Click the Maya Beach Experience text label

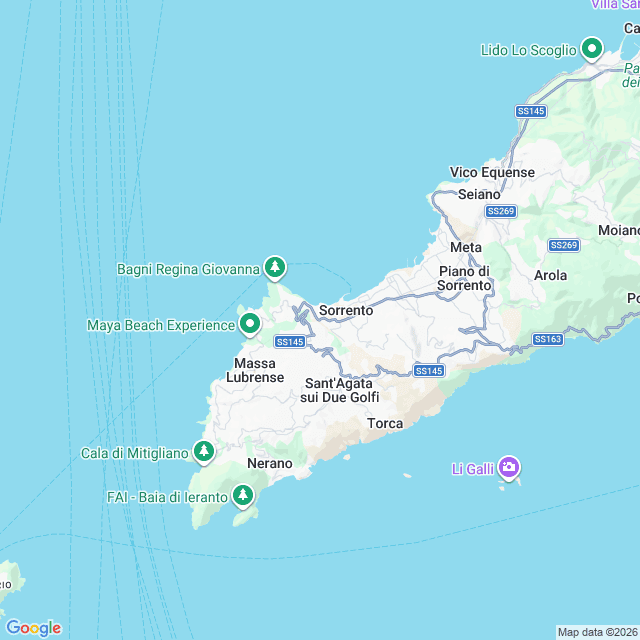pos(161,325)
